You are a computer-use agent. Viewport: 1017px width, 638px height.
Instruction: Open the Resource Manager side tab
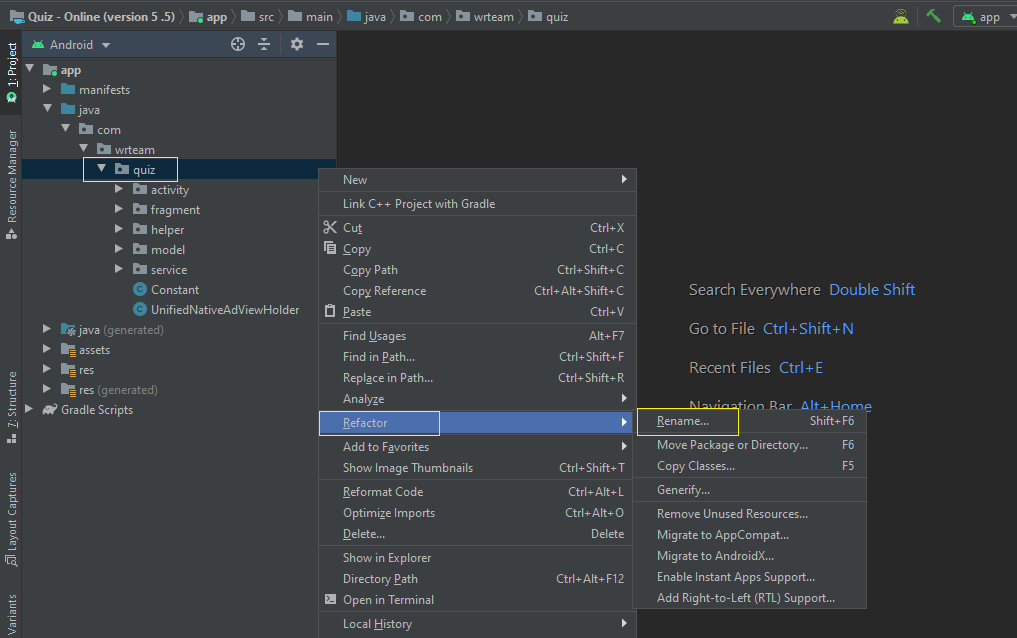tap(12, 185)
